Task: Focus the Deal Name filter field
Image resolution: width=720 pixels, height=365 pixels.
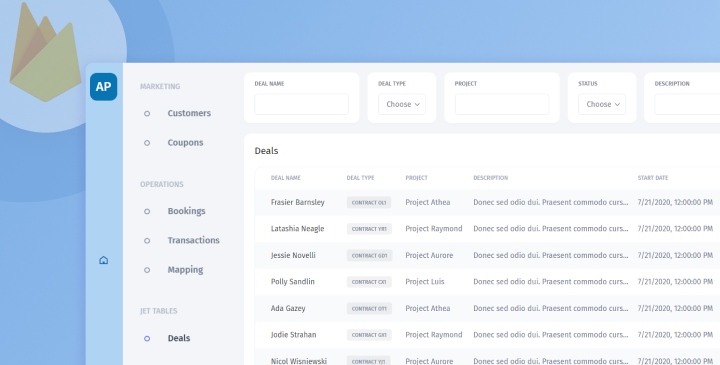Action: 301,104
